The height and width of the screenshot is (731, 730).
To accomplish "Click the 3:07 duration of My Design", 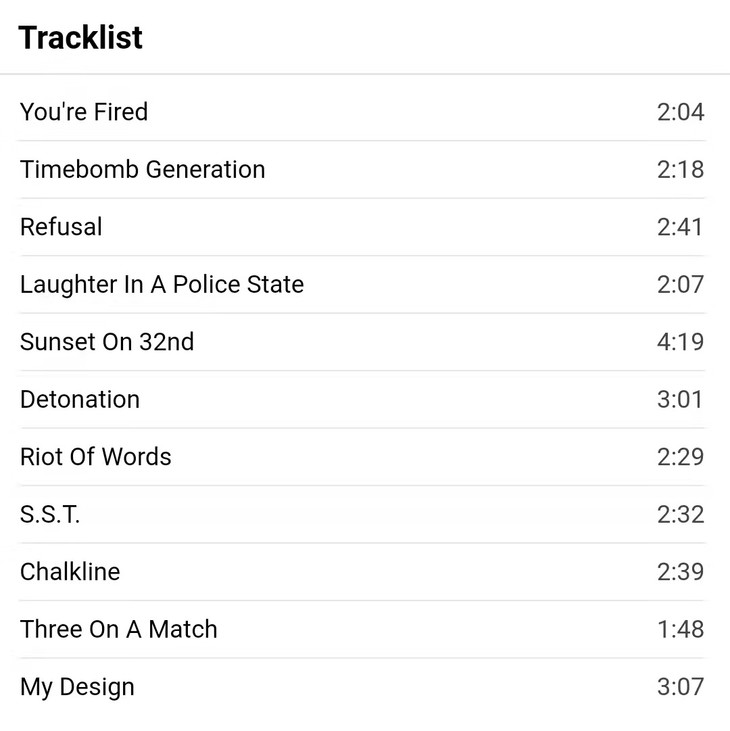I will coord(680,687).
